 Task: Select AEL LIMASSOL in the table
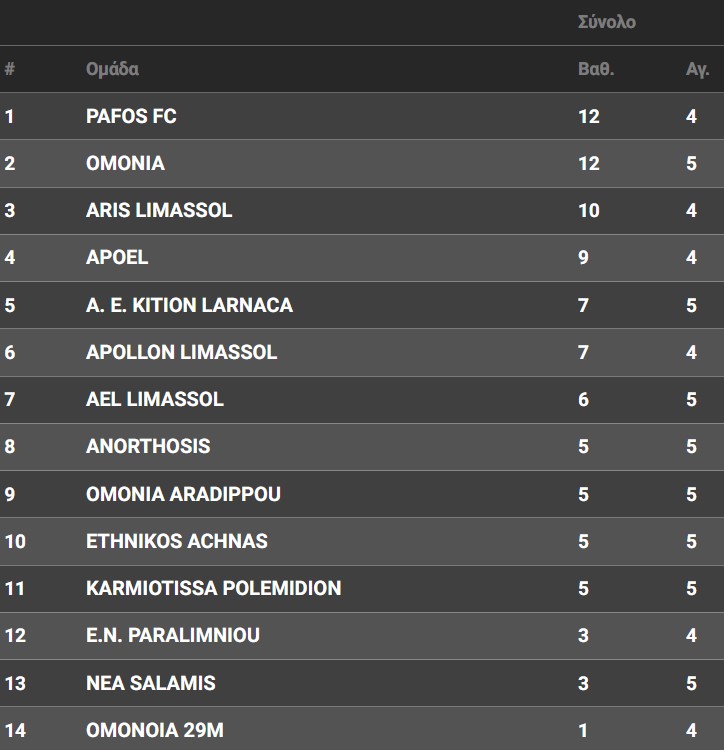[x=154, y=399]
